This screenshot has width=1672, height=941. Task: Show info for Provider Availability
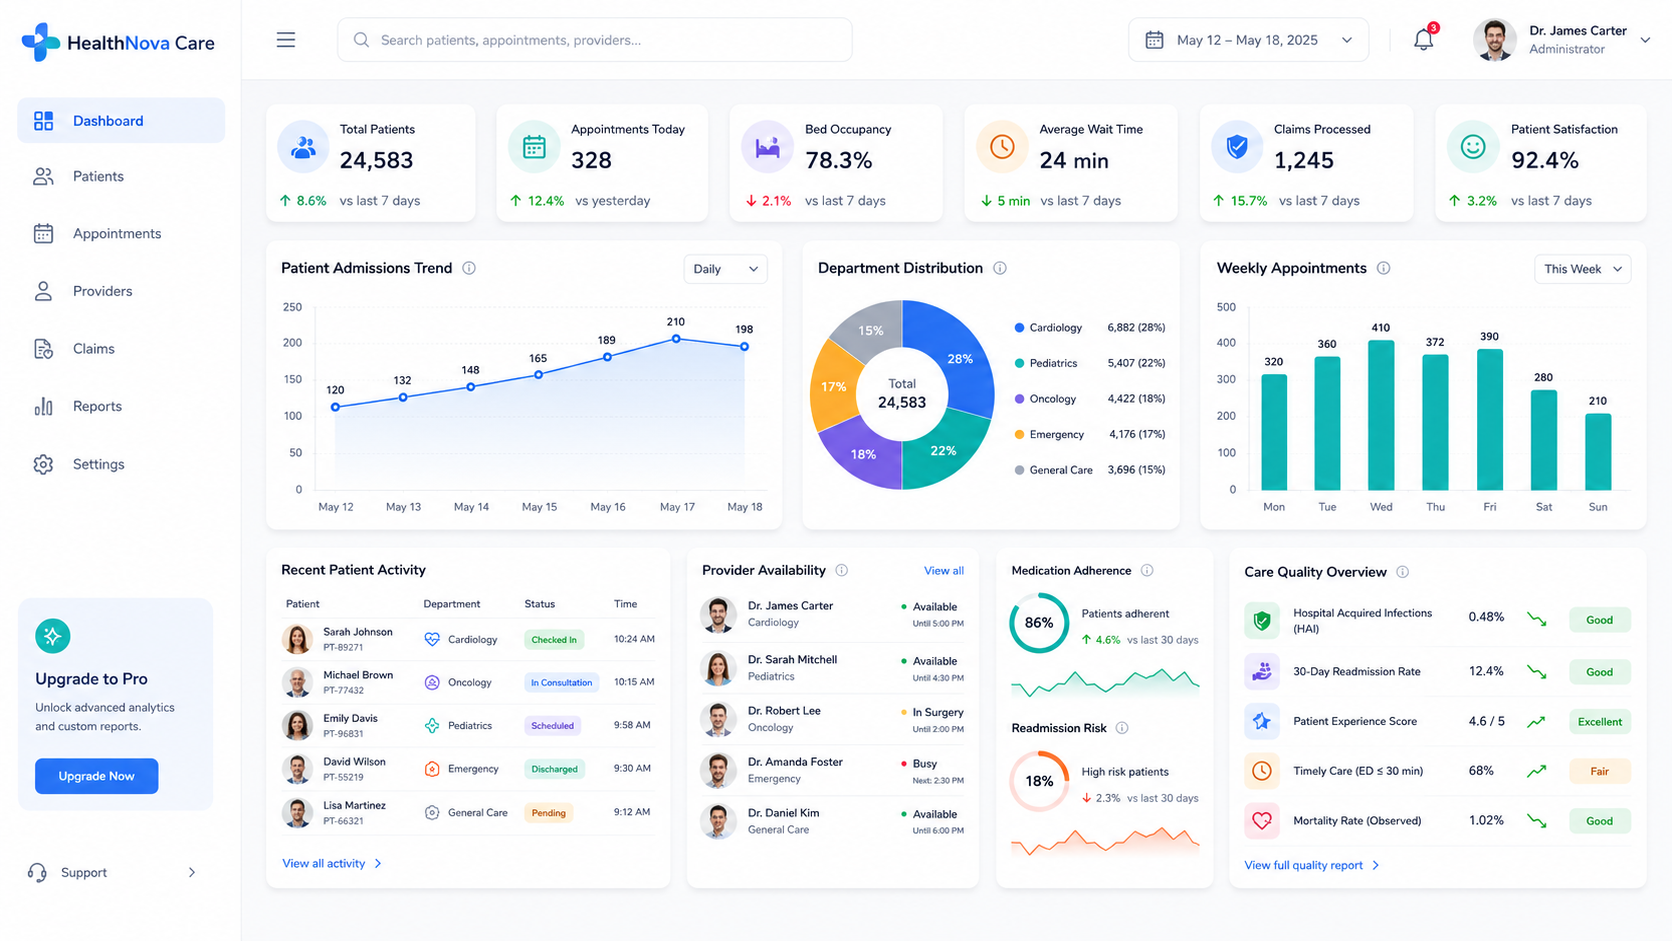pyautogui.click(x=842, y=570)
